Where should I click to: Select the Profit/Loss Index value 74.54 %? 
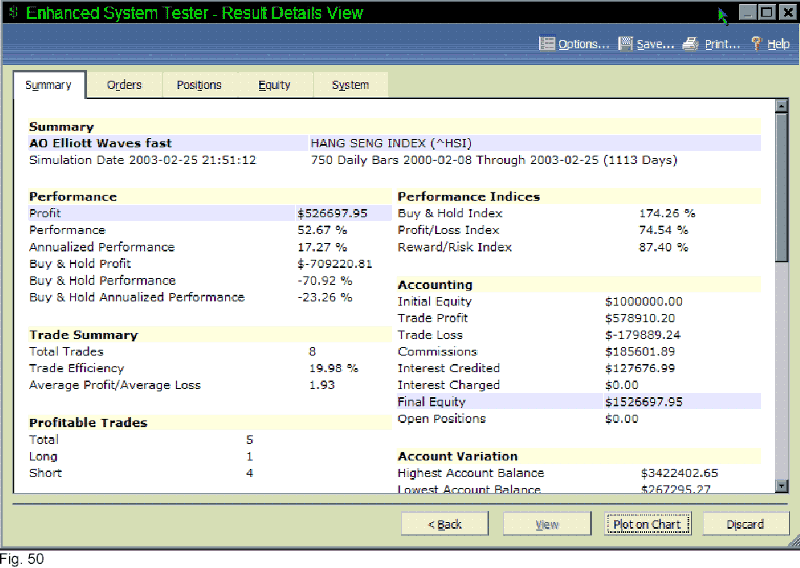664,230
